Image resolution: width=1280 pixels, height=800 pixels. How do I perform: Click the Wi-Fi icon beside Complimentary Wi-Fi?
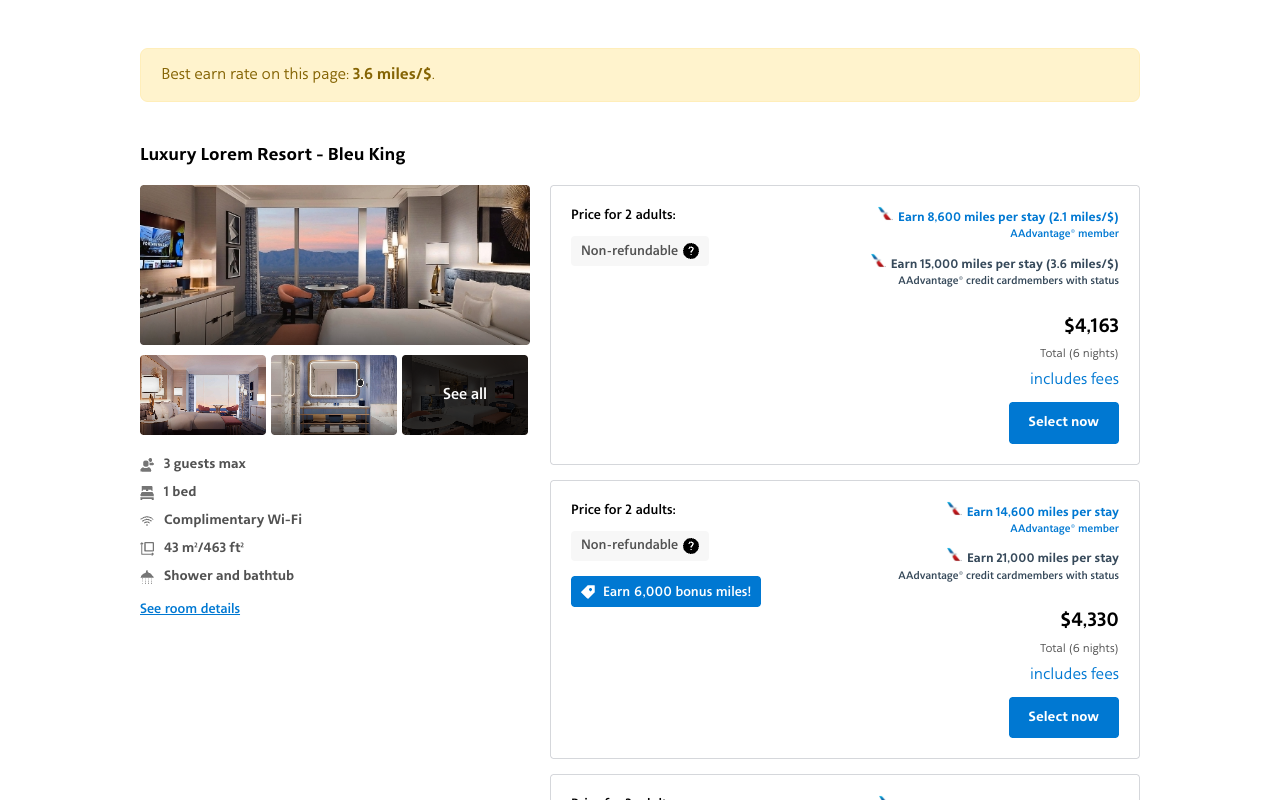147,520
